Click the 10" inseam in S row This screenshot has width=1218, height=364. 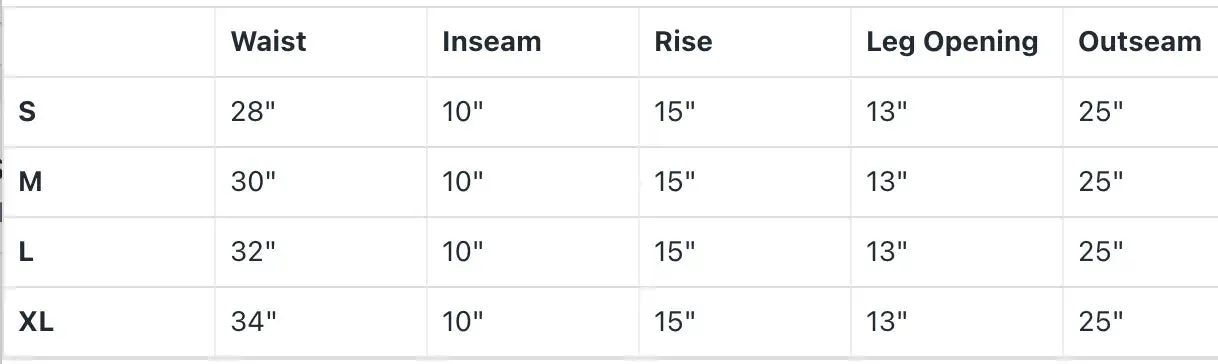click(463, 112)
